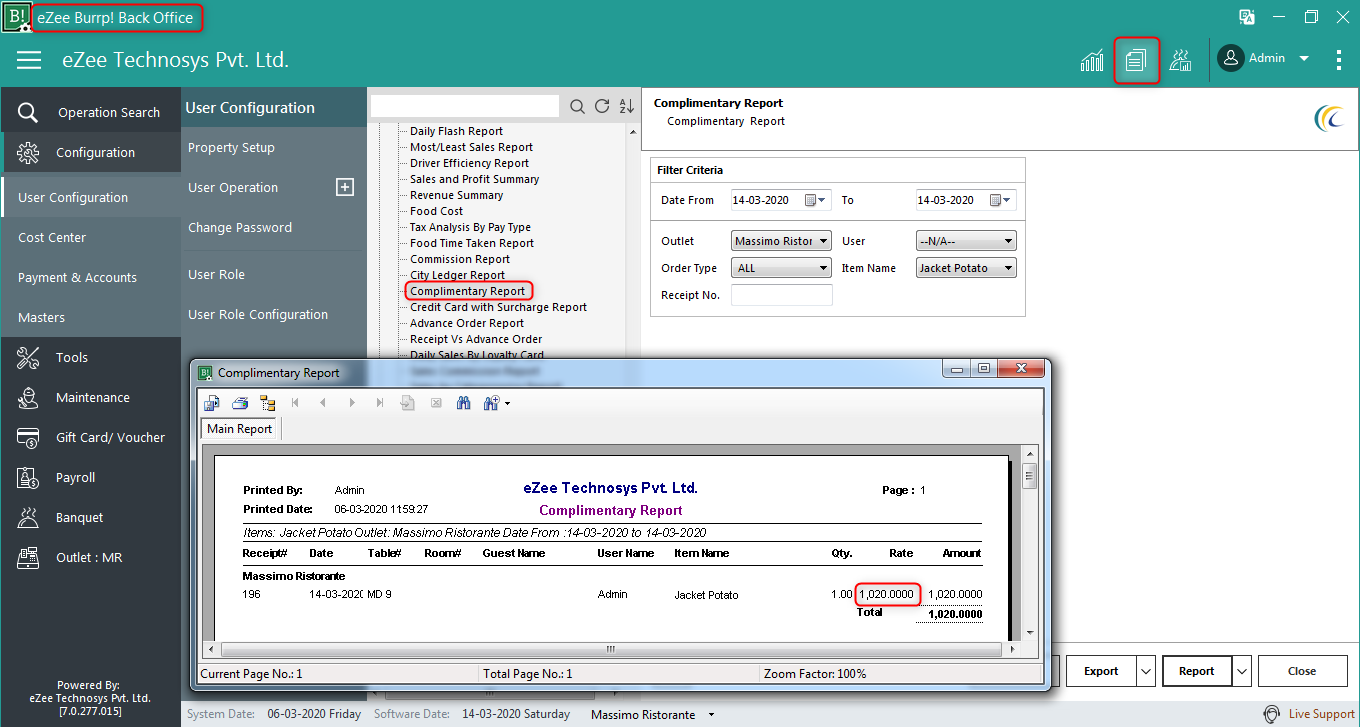Open Property Setup in User Configuration
Image resolution: width=1360 pixels, height=727 pixels.
pos(231,147)
